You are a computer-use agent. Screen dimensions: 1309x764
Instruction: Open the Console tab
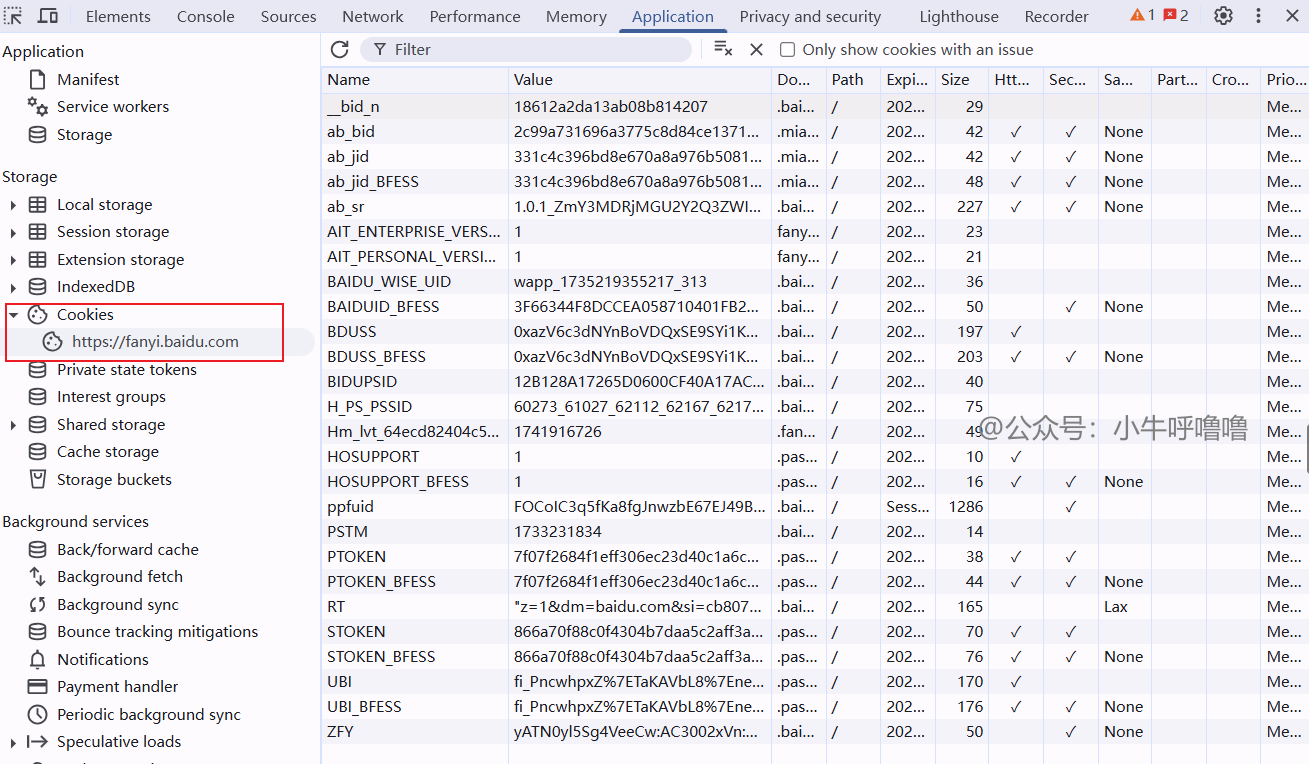[x=205, y=16]
